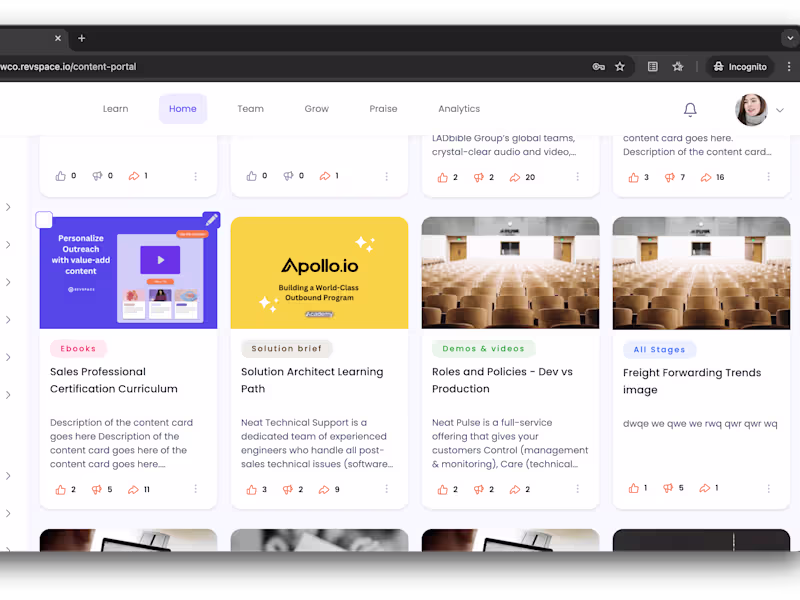The image size is (800, 600).
Task: Bookmark this page with the star icon
Action: tap(620, 67)
